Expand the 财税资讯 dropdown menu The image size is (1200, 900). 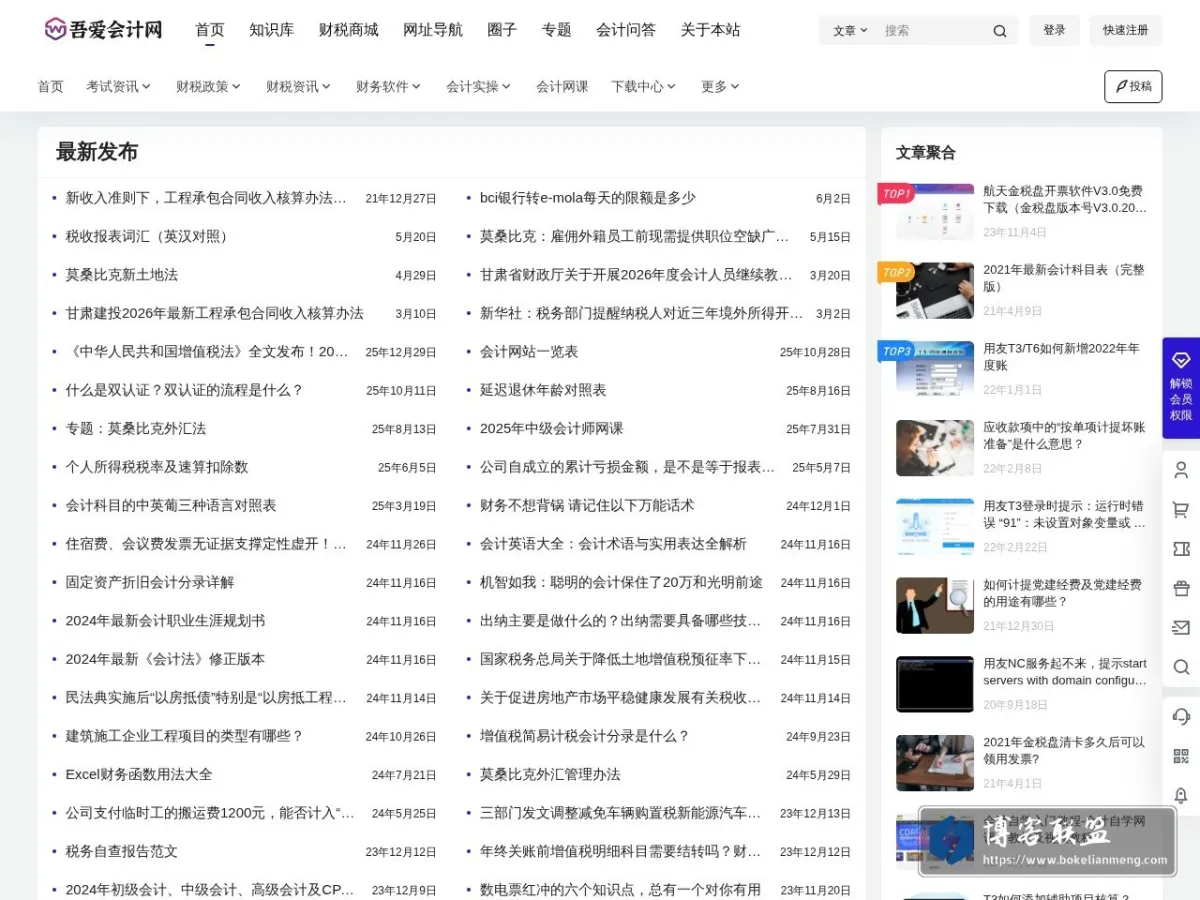[x=298, y=87]
